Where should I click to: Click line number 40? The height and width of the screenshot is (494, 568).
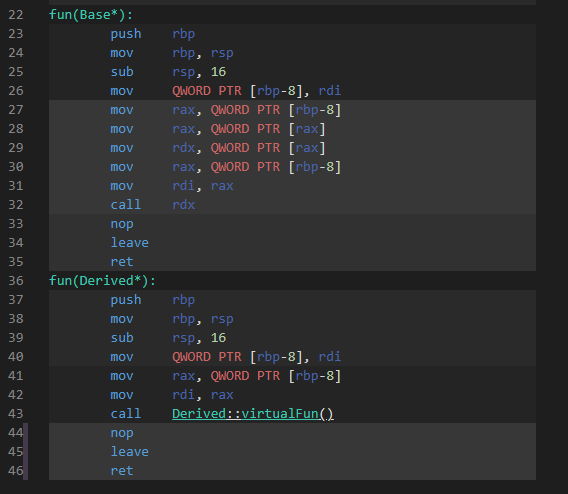tap(16, 357)
